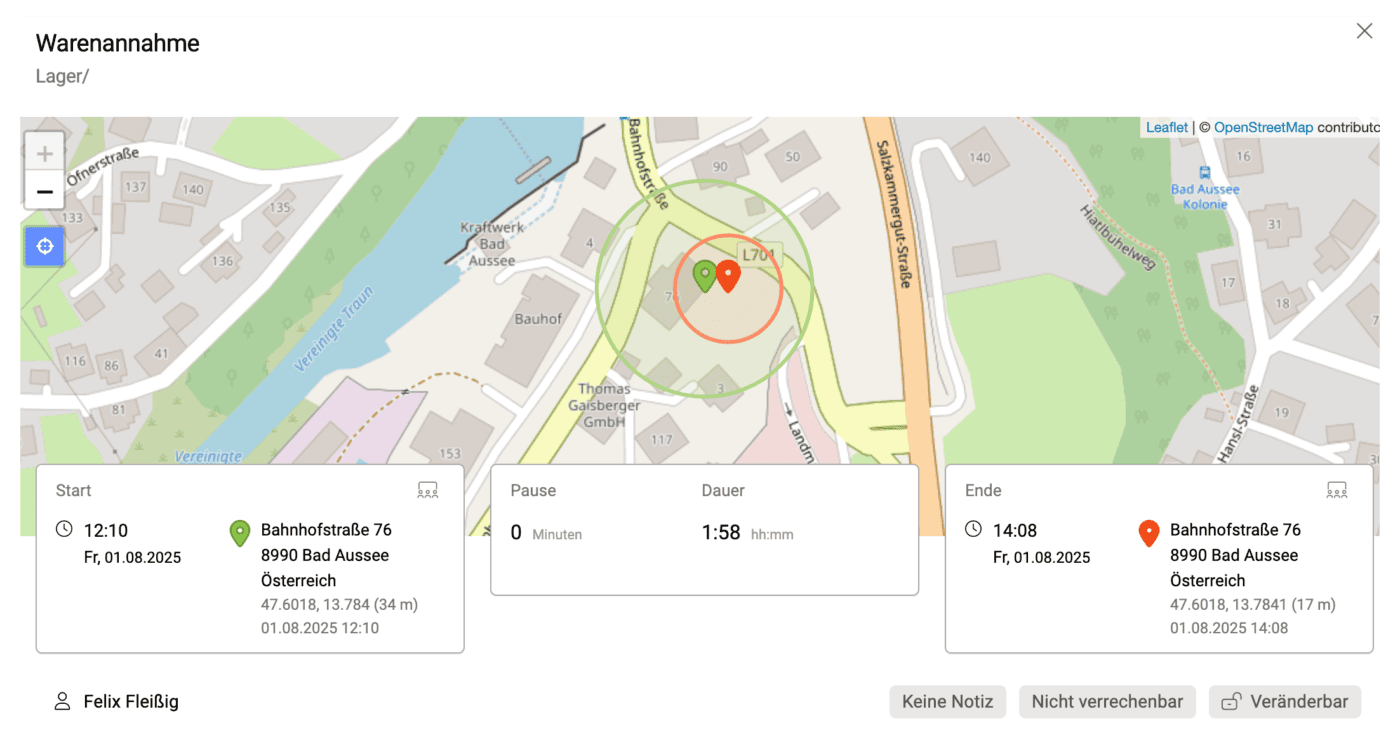Open the OpenStreetMap link
1400x754 pixels.
tap(1263, 127)
